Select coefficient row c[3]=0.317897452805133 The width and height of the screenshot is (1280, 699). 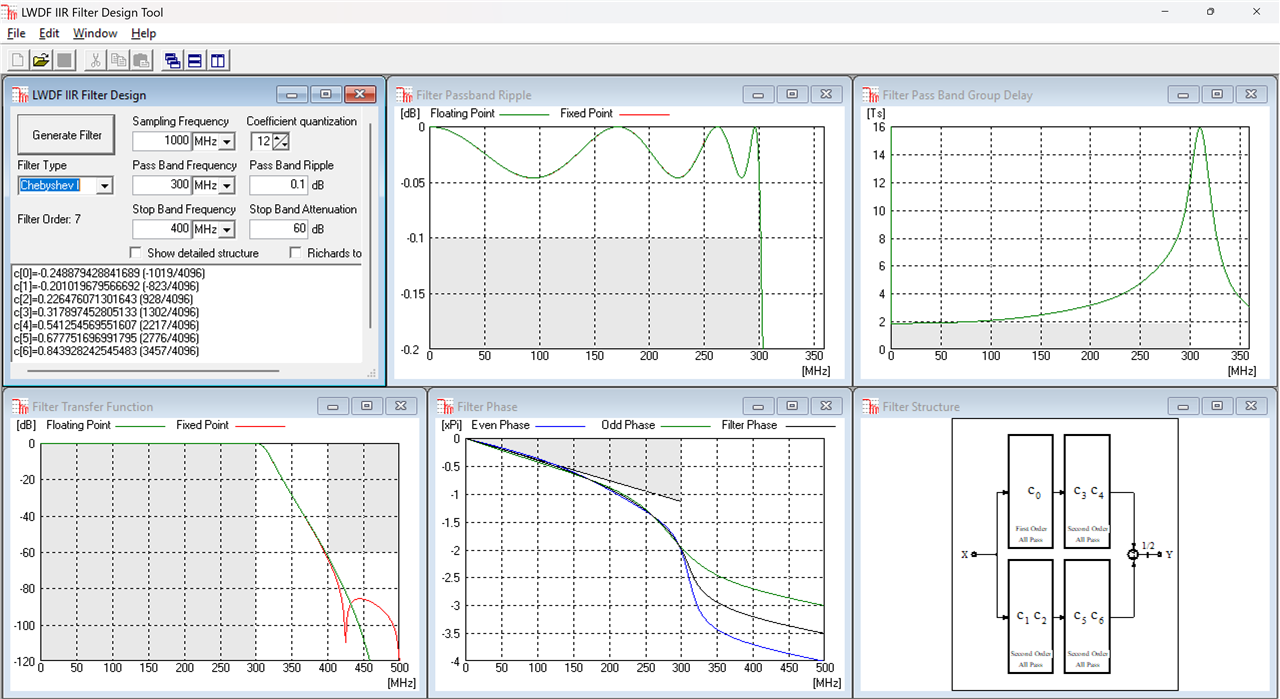[105, 311]
